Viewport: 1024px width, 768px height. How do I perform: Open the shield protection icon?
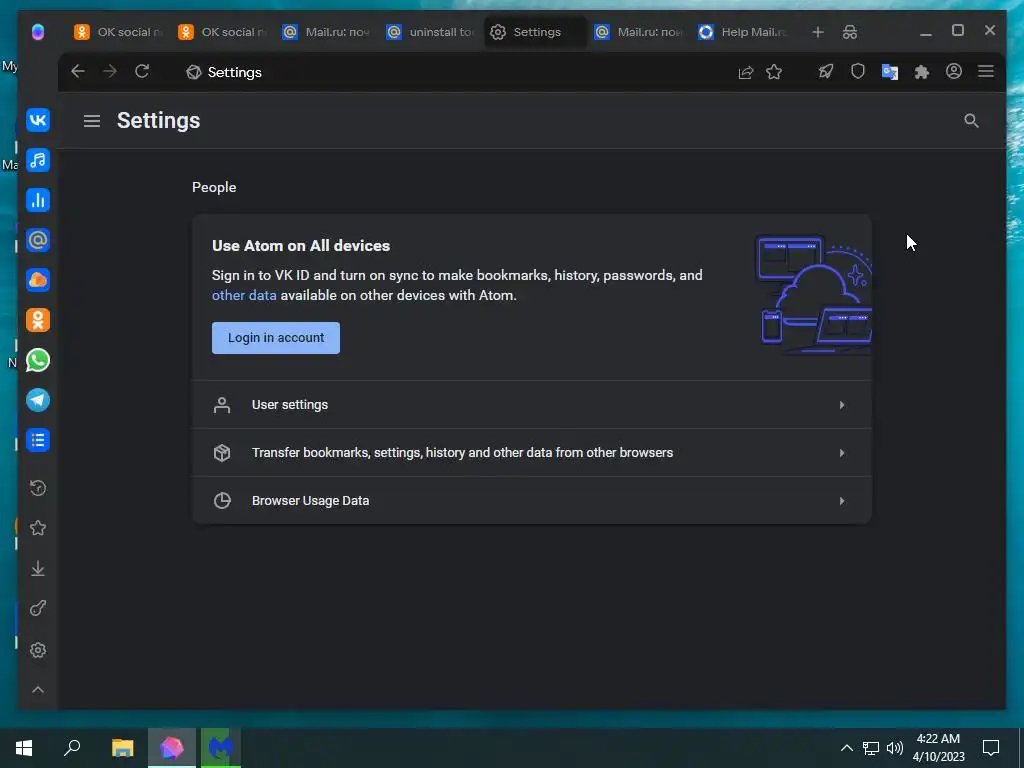857,71
